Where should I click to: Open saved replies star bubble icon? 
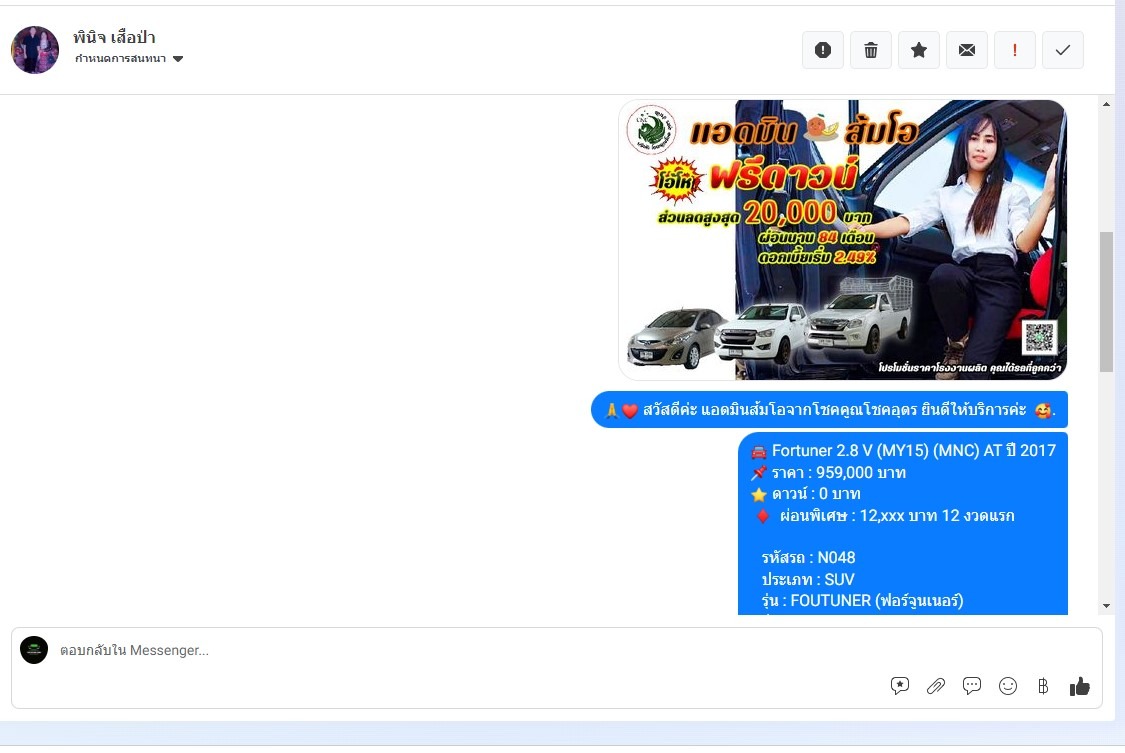[900, 686]
